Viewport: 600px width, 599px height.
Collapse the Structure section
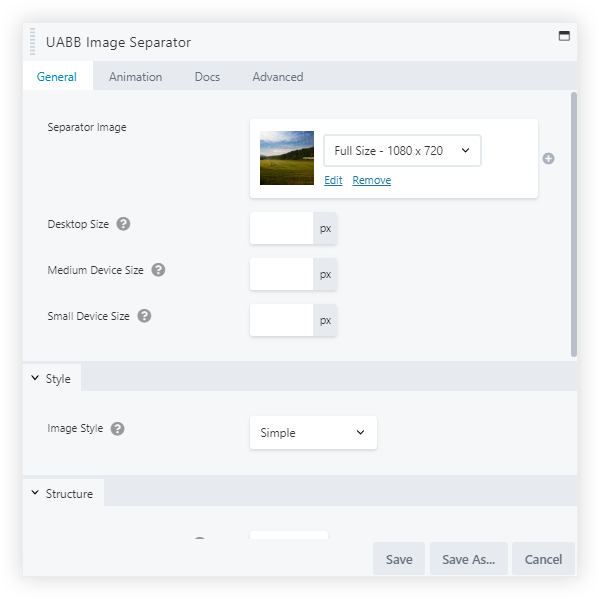tap(62, 493)
